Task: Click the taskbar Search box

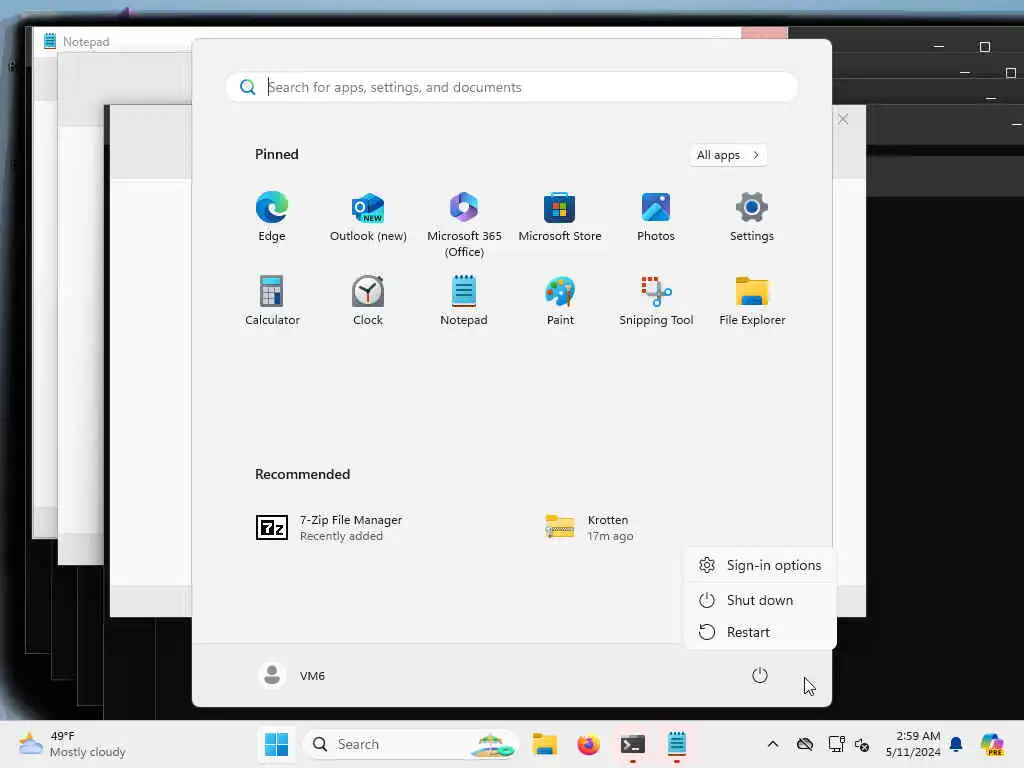Action: click(x=411, y=744)
